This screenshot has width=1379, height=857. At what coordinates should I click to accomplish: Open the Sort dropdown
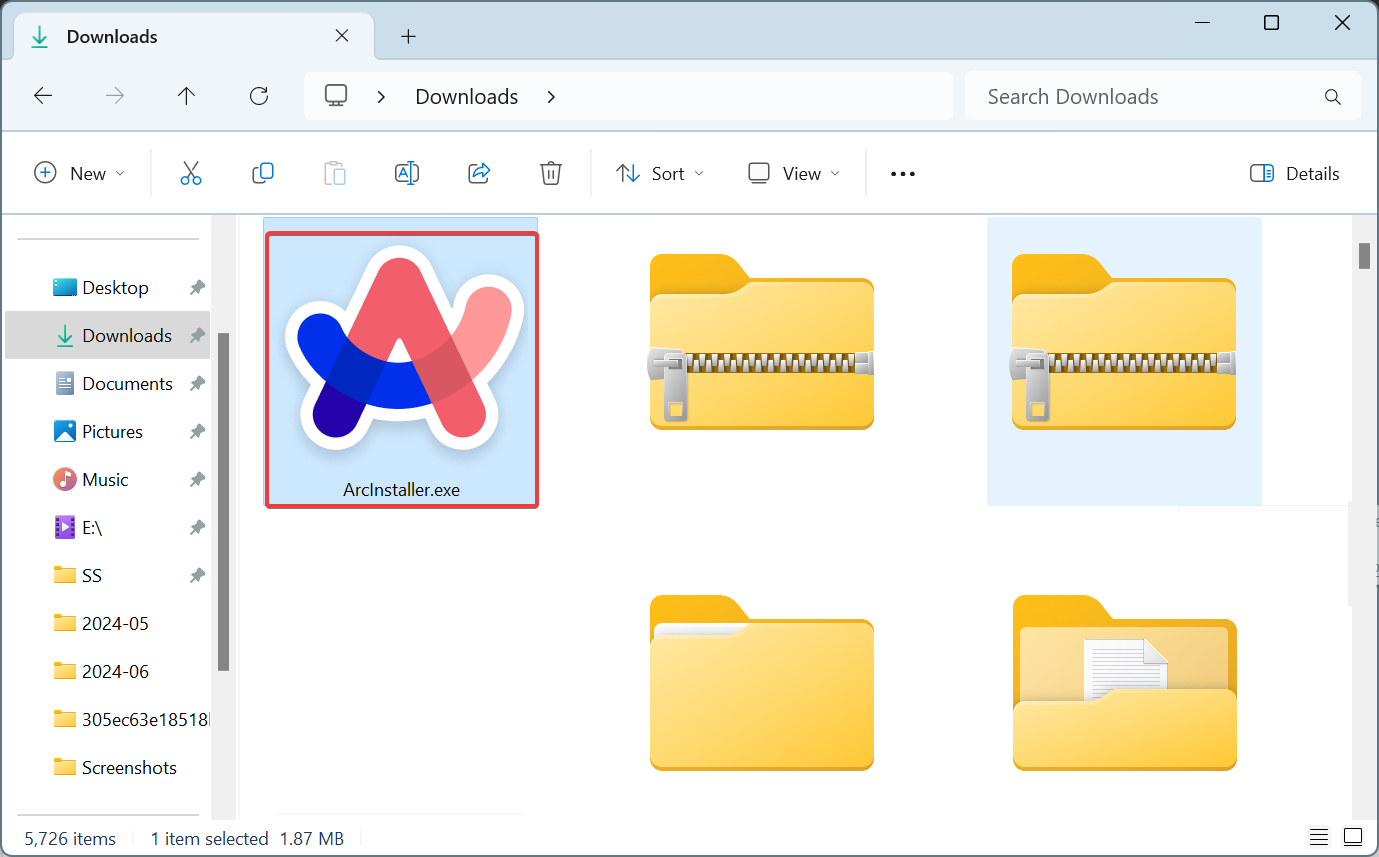point(659,173)
